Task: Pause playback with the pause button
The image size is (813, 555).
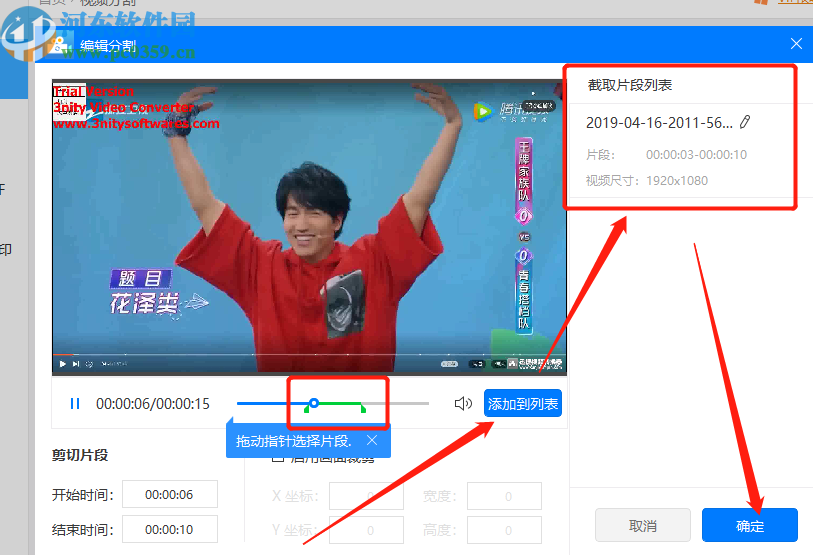Action: coord(75,404)
